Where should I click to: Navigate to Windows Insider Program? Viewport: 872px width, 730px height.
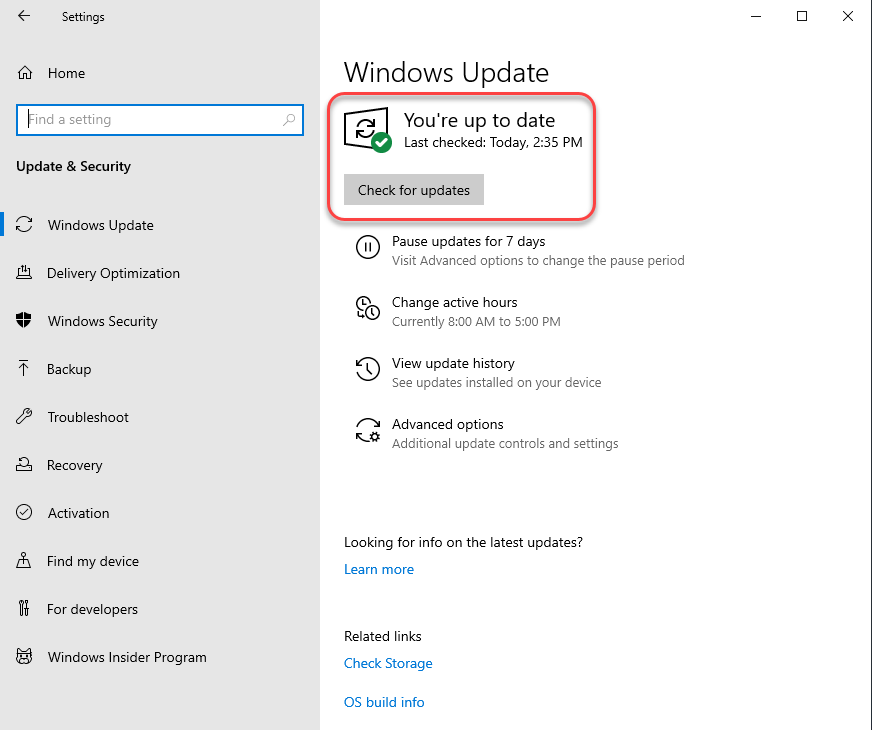pos(127,657)
